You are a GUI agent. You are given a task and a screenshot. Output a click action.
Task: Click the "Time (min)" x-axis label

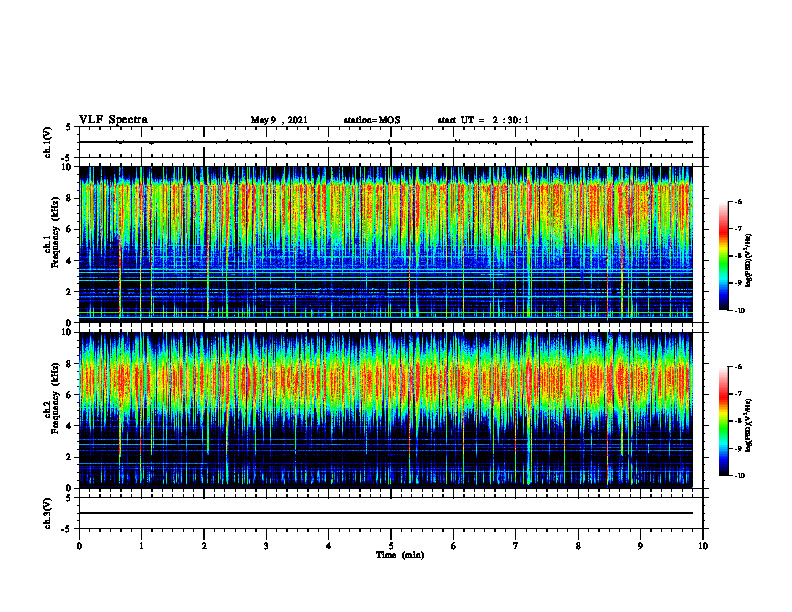tap(400, 555)
